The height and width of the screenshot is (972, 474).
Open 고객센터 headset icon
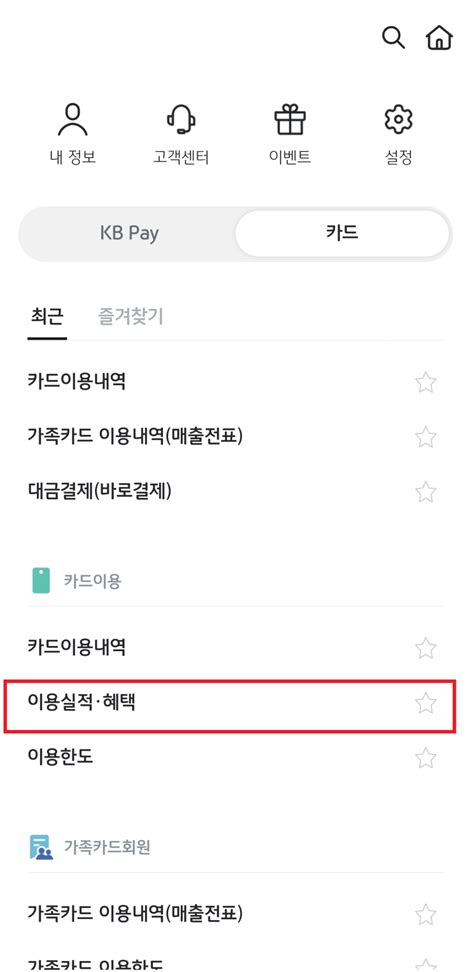[x=181, y=120]
